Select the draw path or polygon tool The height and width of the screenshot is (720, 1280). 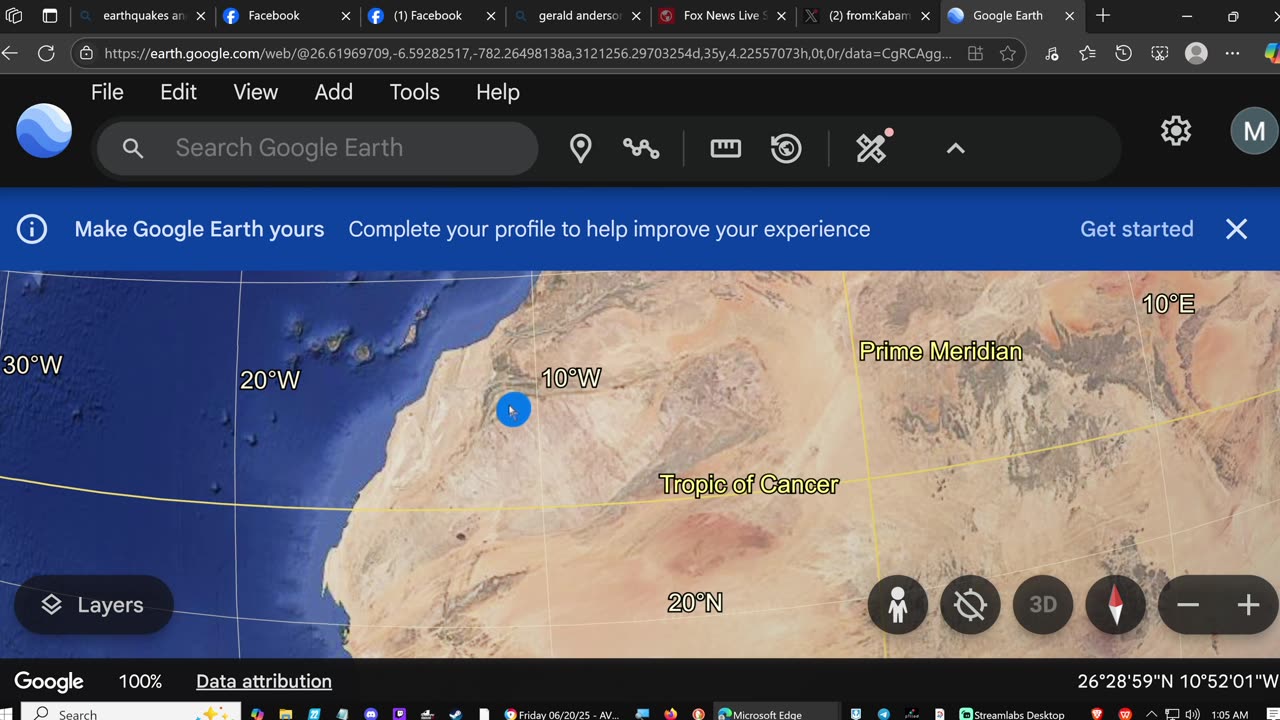pyautogui.click(x=641, y=148)
